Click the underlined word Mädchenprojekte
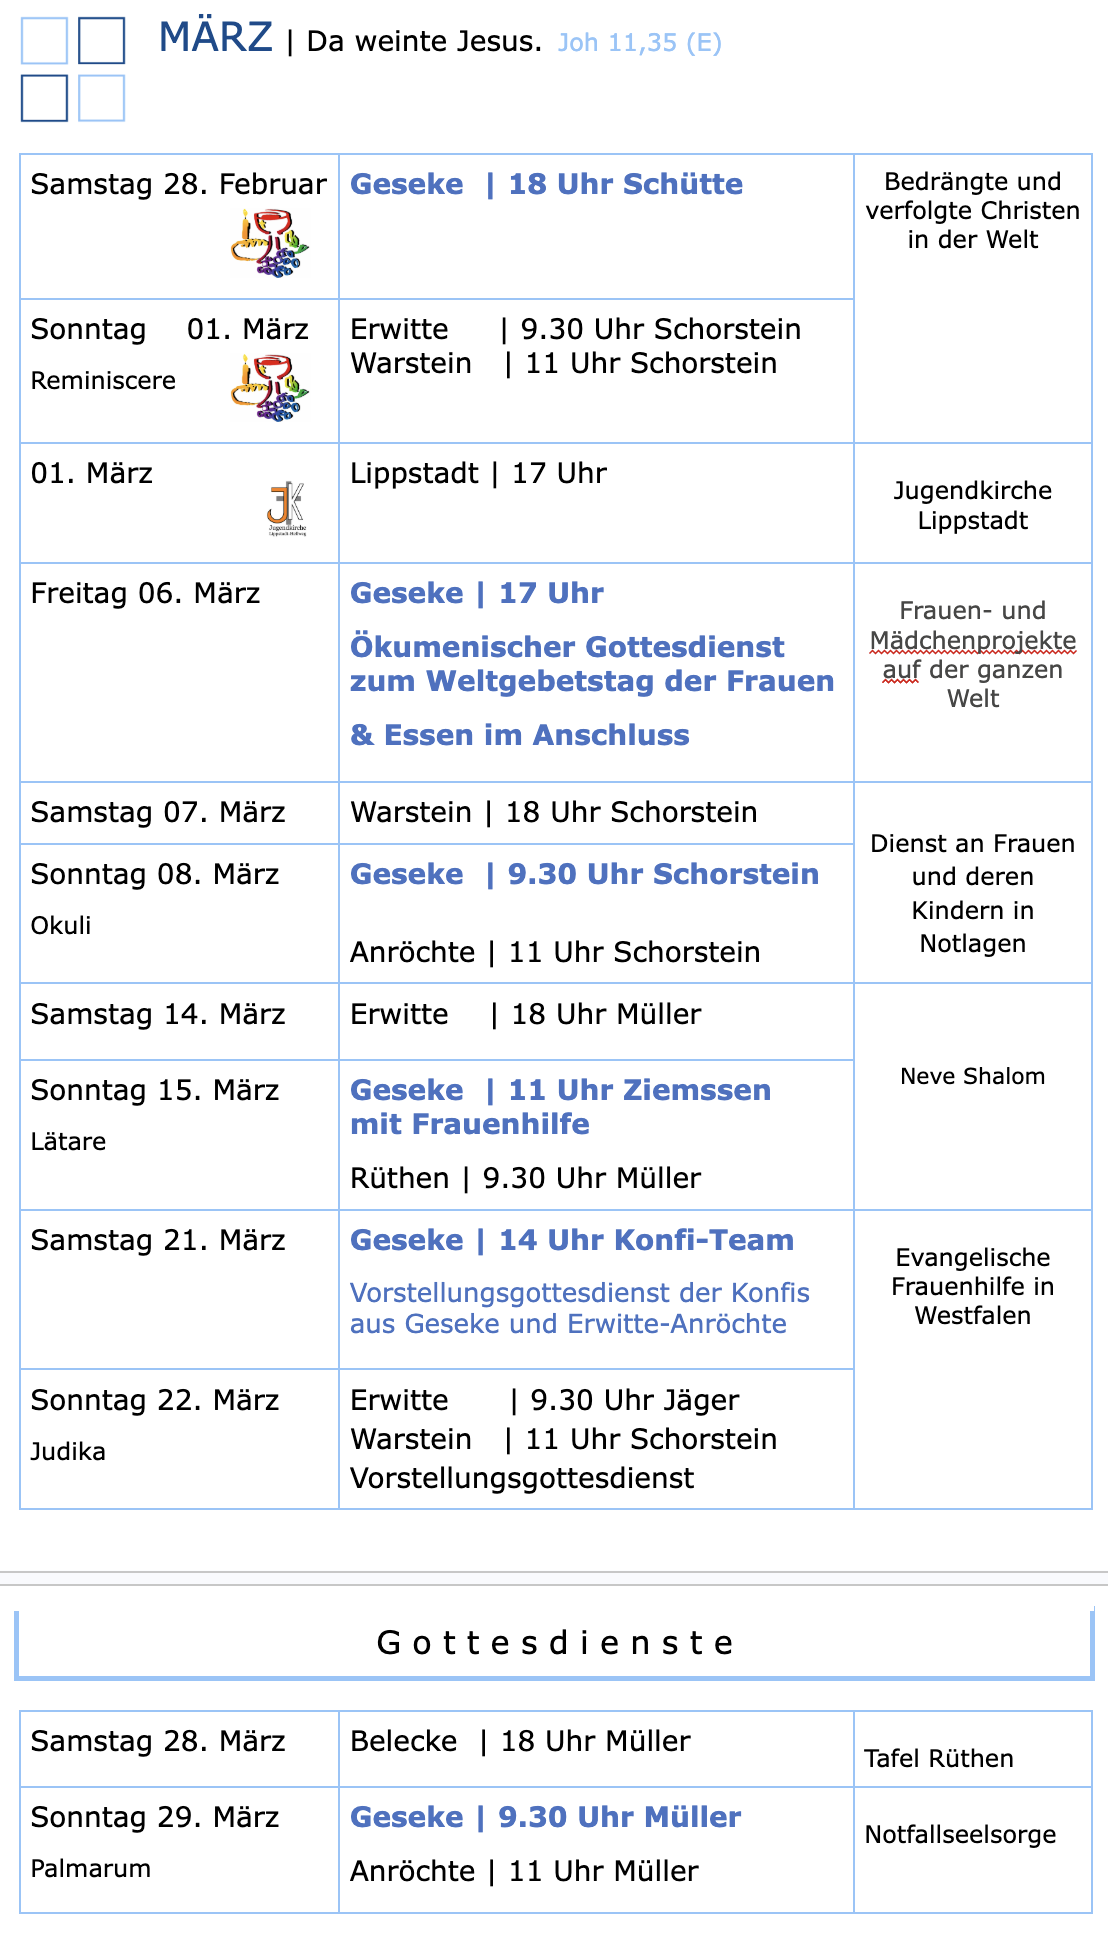The image size is (1108, 1936). coord(972,640)
